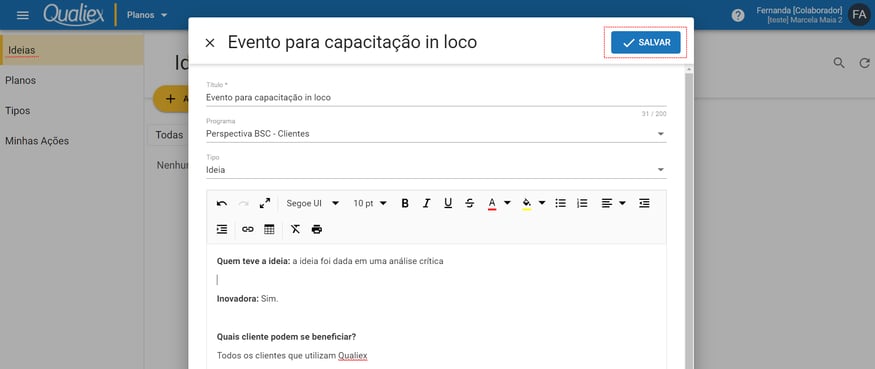
Task: Click the search magnifier icon
Action: pyautogui.click(x=839, y=63)
